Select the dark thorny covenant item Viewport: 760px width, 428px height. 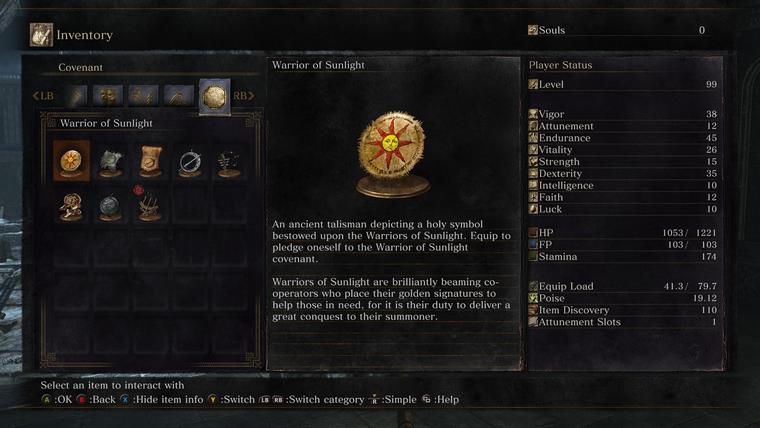pyautogui.click(x=229, y=162)
